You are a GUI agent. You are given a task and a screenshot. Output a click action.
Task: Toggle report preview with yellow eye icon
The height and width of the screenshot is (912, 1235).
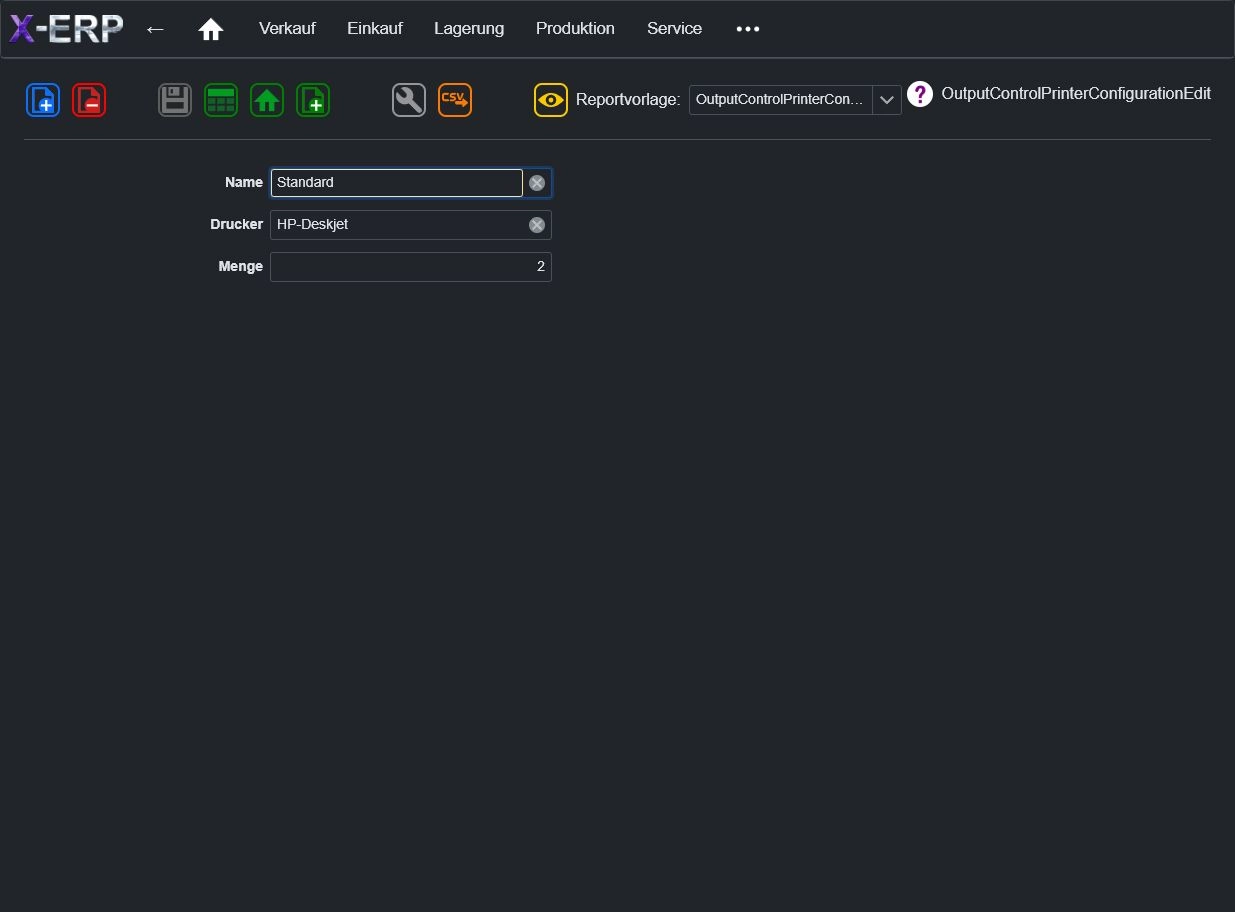tap(551, 100)
